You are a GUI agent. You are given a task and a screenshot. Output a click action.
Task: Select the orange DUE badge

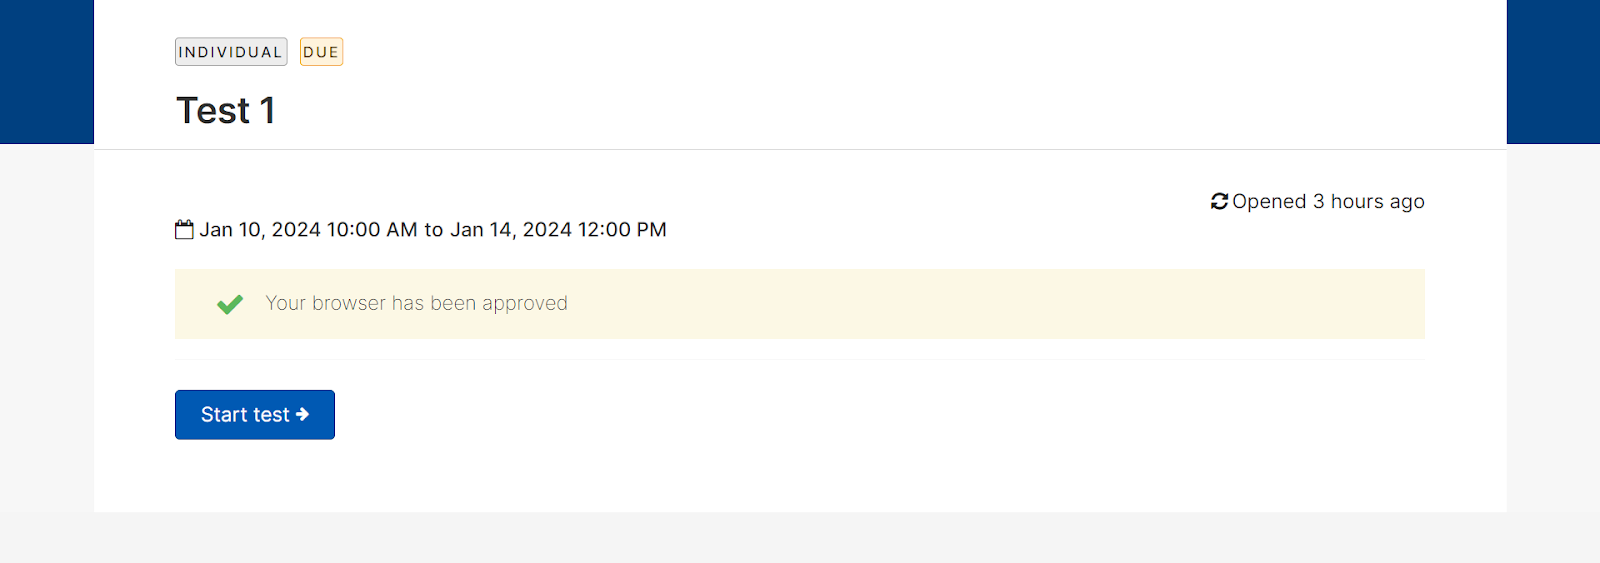pyautogui.click(x=321, y=52)
